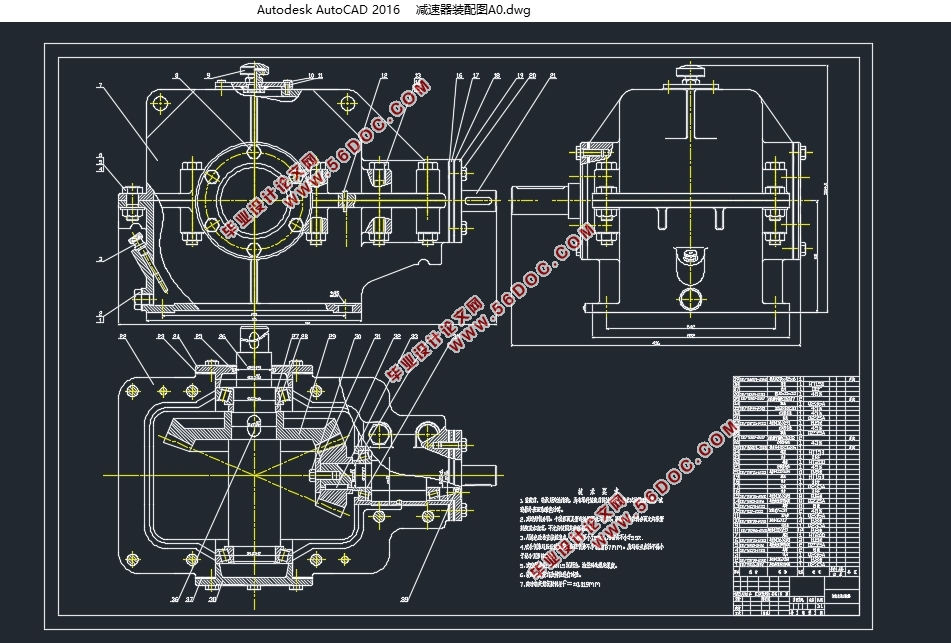Select part label 7 in front view
This screenshot has width=951, height=643.
click(100, 86)
